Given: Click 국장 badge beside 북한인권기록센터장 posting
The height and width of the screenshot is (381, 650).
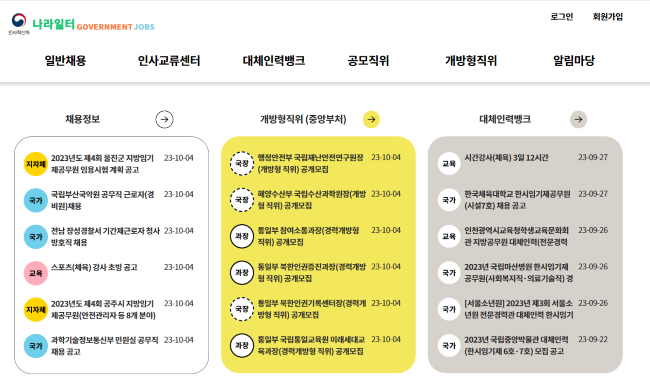Looking at the screenshot, I should [x=242, y=309].
